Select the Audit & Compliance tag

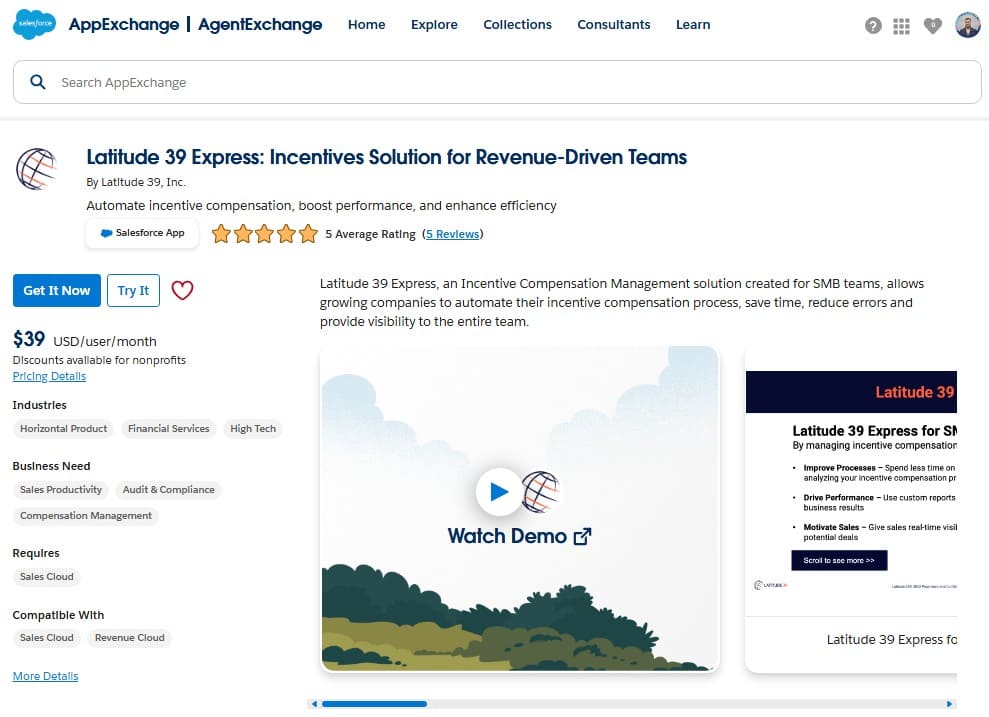(x=168, y=490)
